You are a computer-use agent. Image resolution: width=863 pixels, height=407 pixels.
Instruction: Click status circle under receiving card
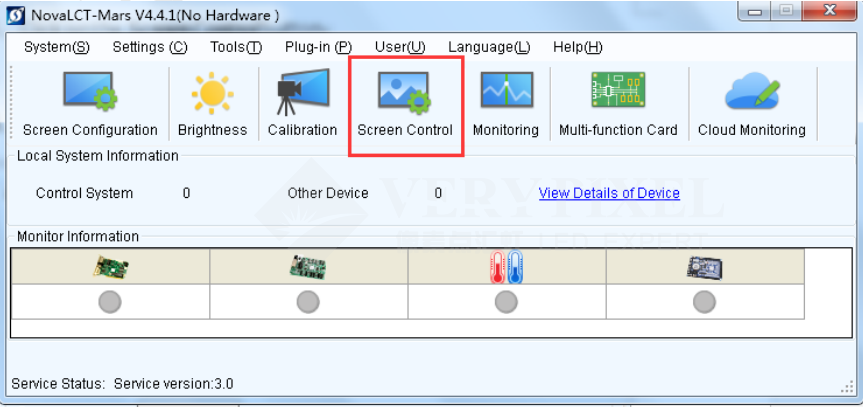(308, 302)
